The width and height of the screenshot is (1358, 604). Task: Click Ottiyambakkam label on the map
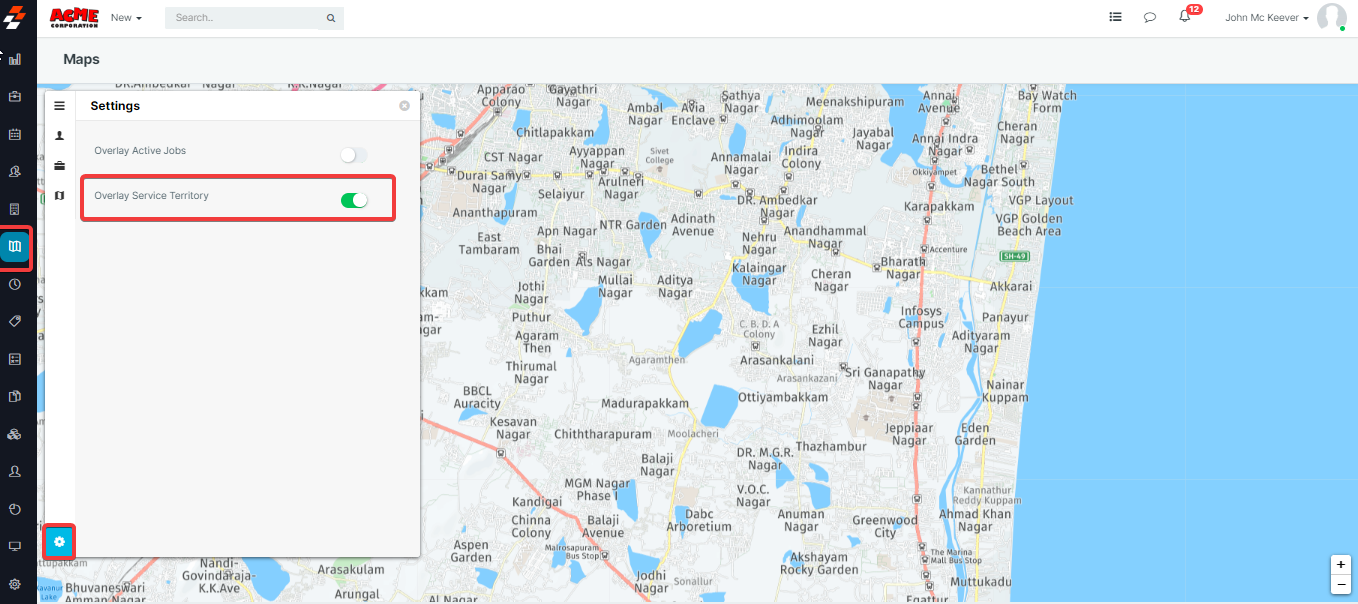point(783,397)
